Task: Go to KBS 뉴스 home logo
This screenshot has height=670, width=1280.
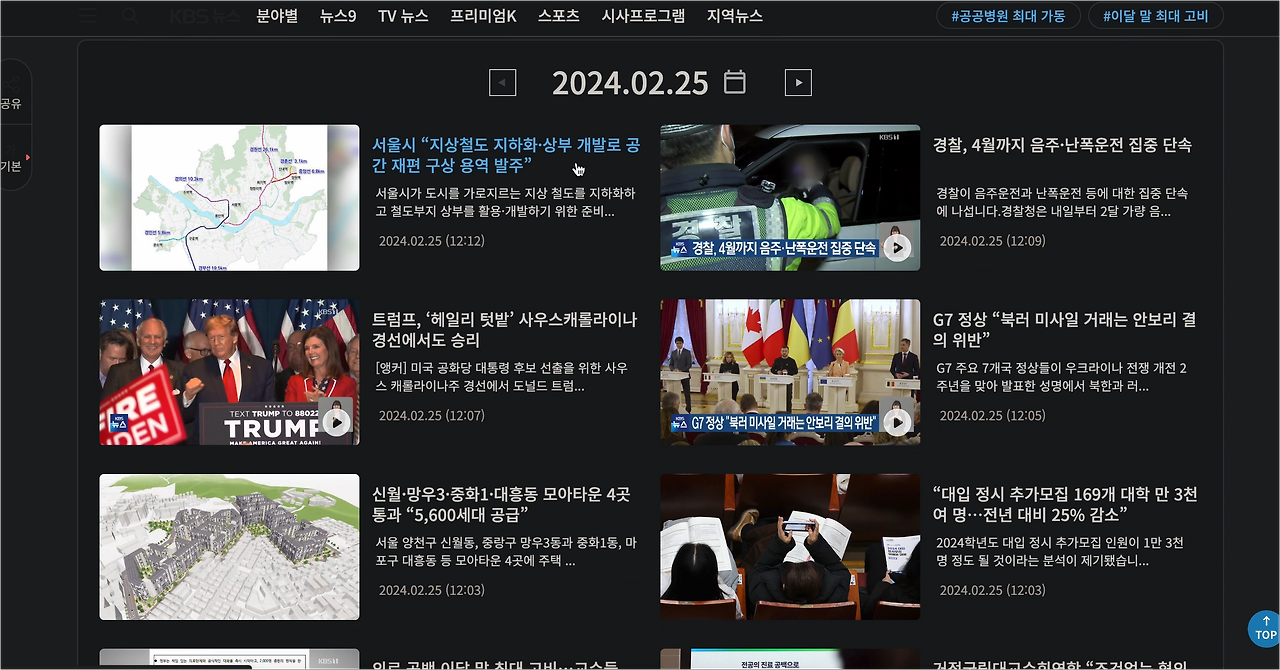Action: tap(204, 16)
